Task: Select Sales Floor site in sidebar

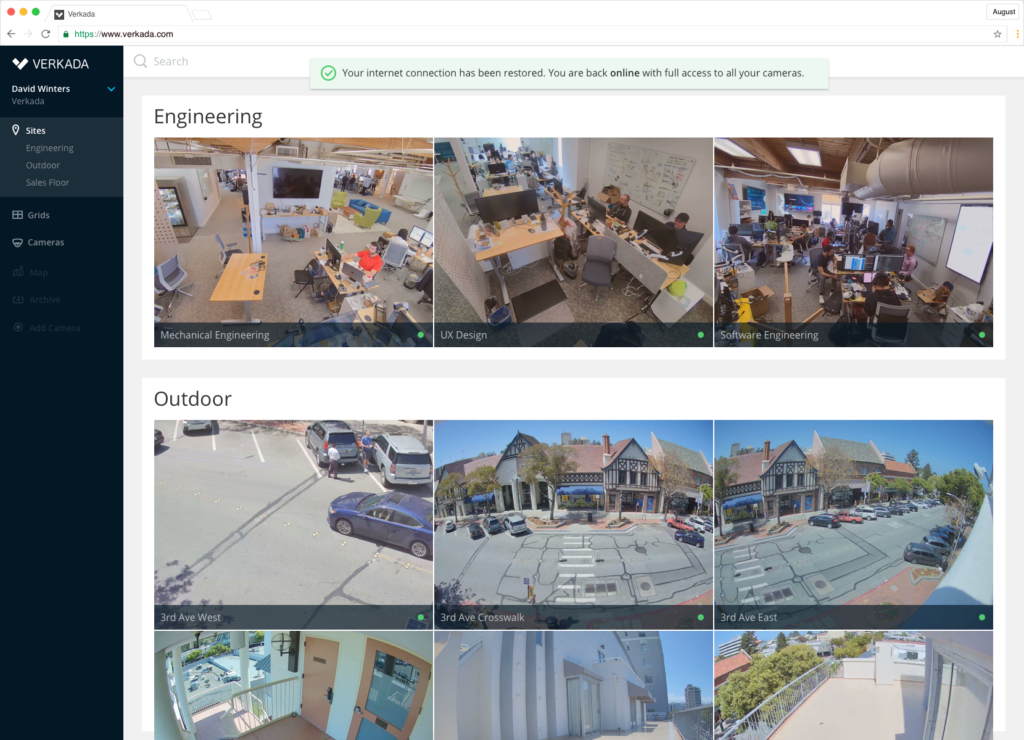Action: point(47,182)
